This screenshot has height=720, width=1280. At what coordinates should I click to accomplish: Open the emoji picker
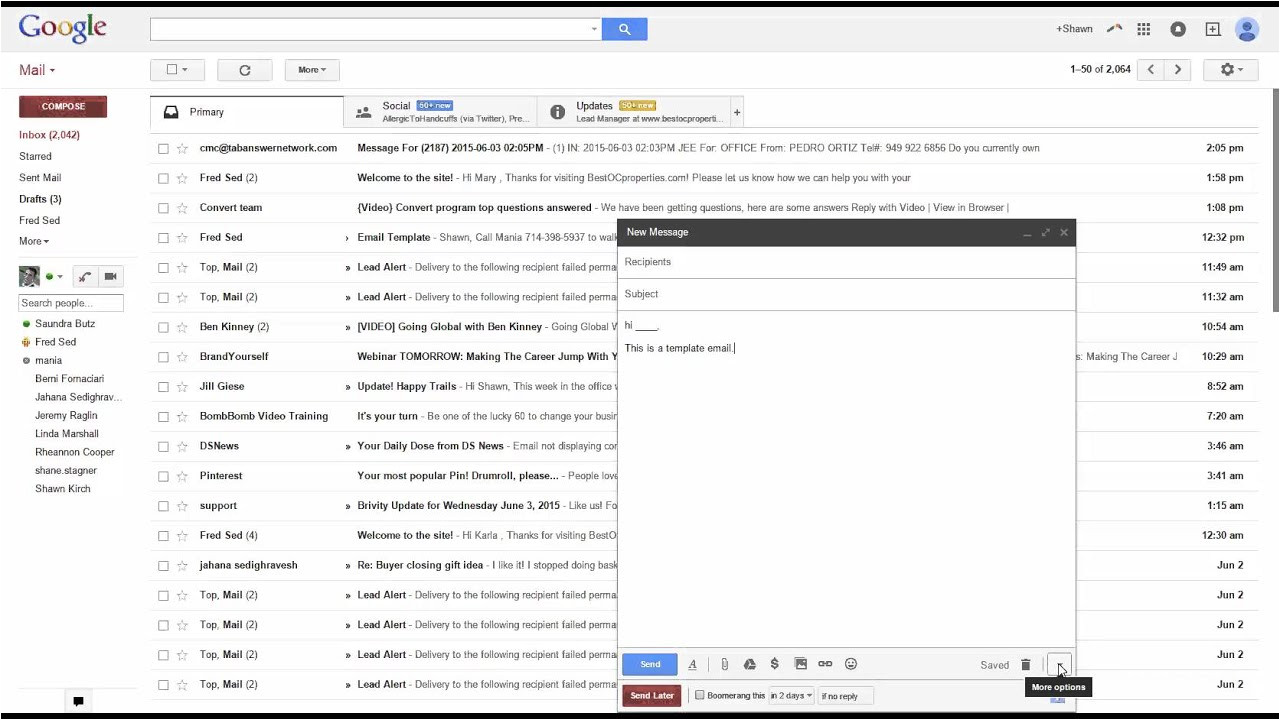[x=851, y=663]
